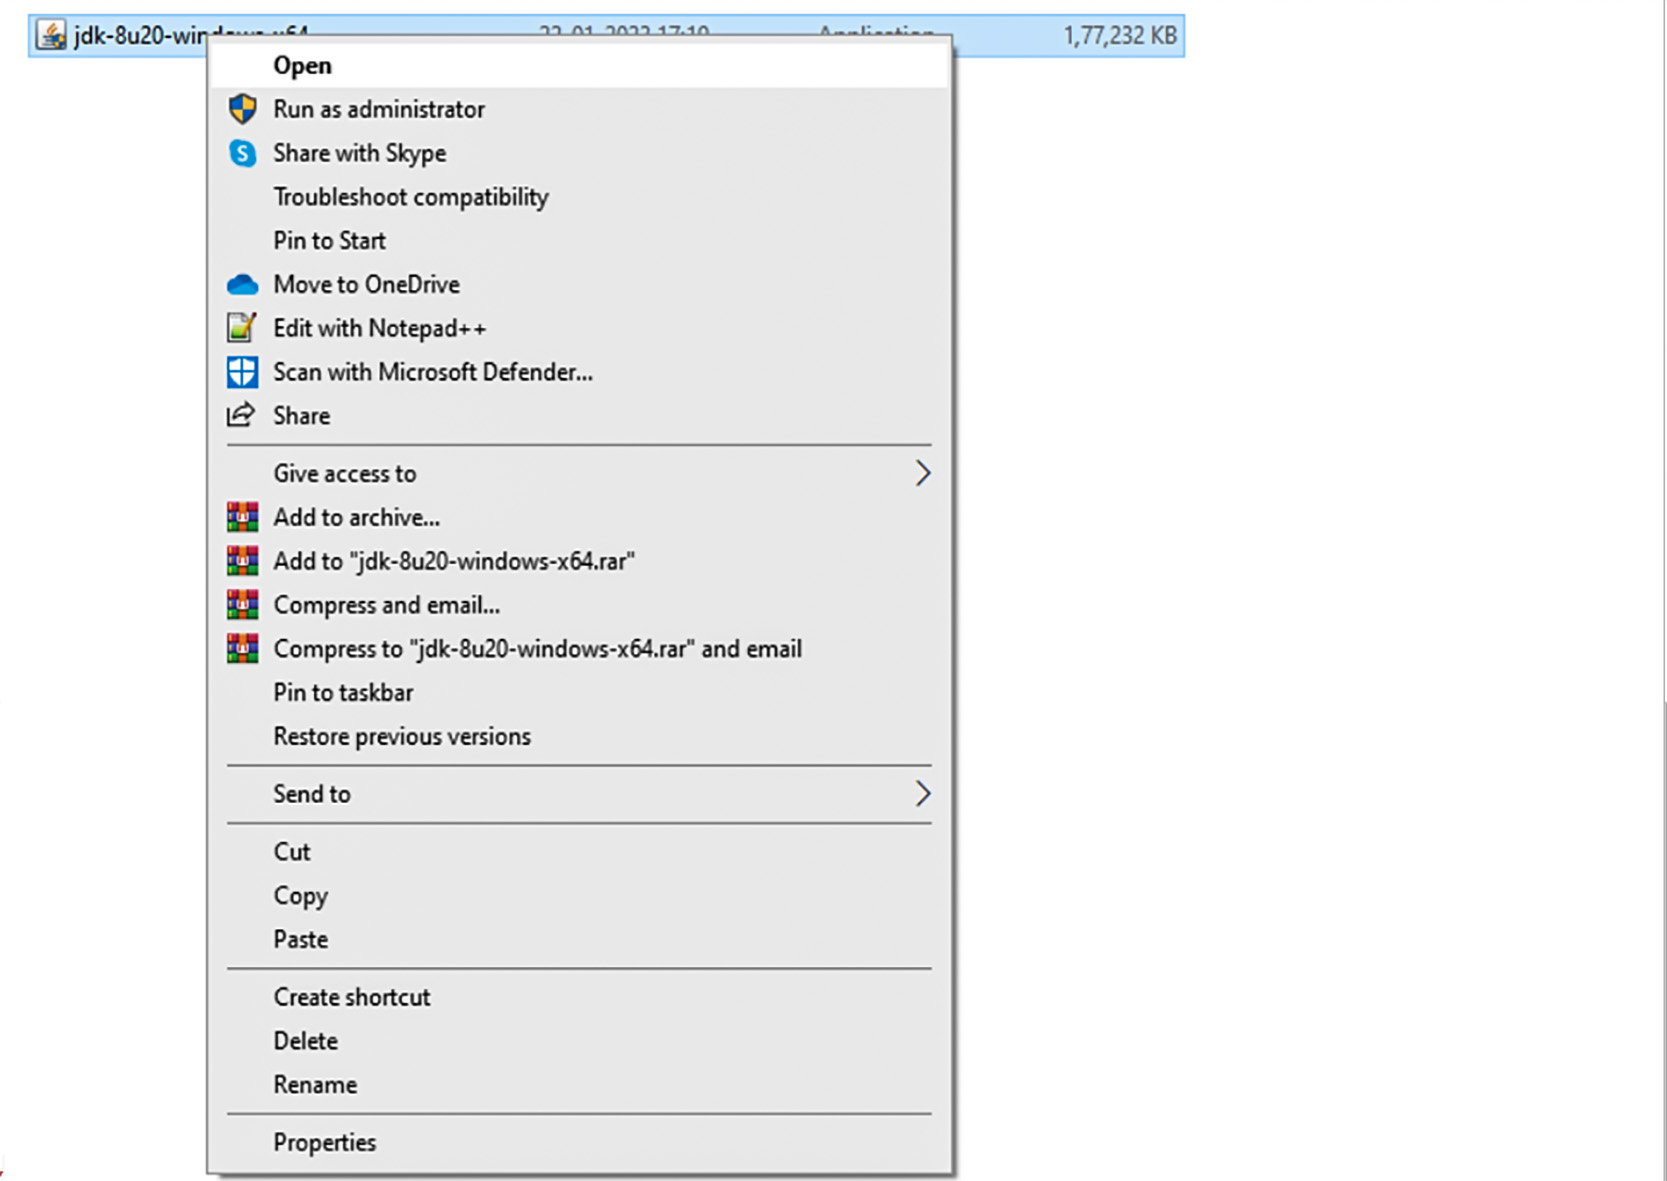Click the Run as administrator shield icon

tap(242, 109)
